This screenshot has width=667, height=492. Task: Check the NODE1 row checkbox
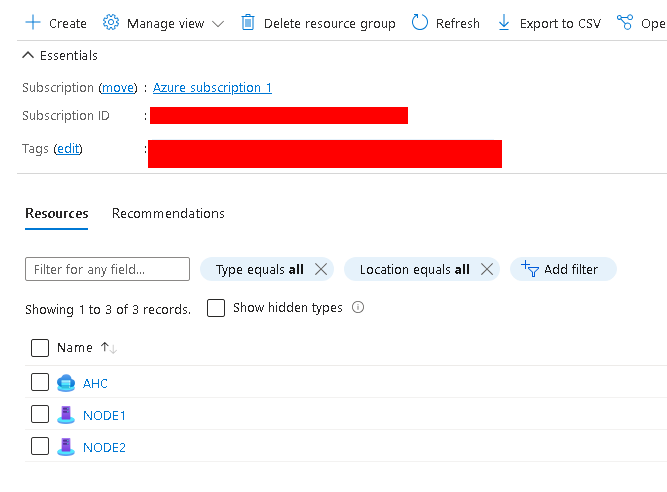pos(40,414)
